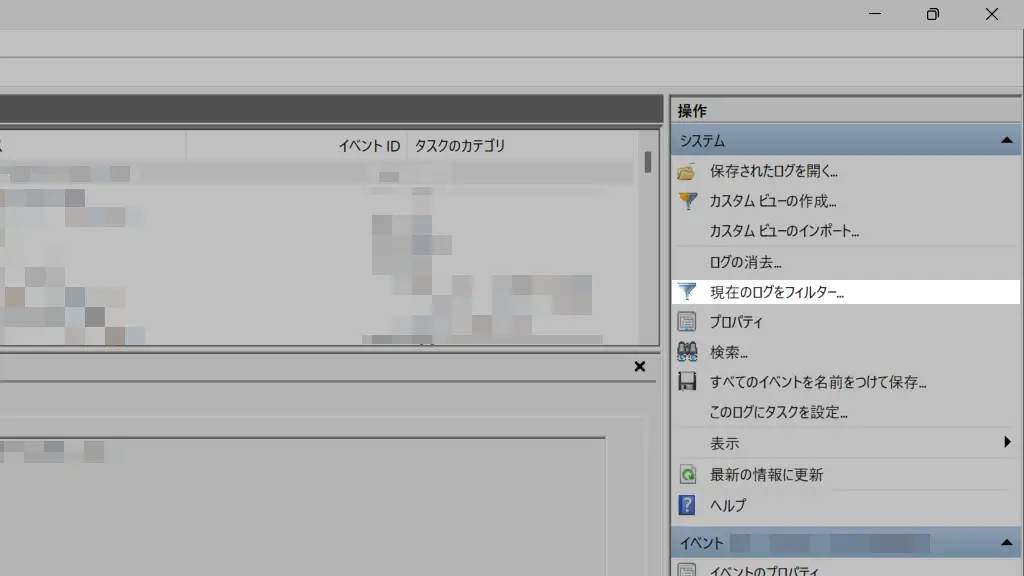Click the イベントのプロパティ icon at the bottom
The image size is (1024, 576).
(686, 570)
